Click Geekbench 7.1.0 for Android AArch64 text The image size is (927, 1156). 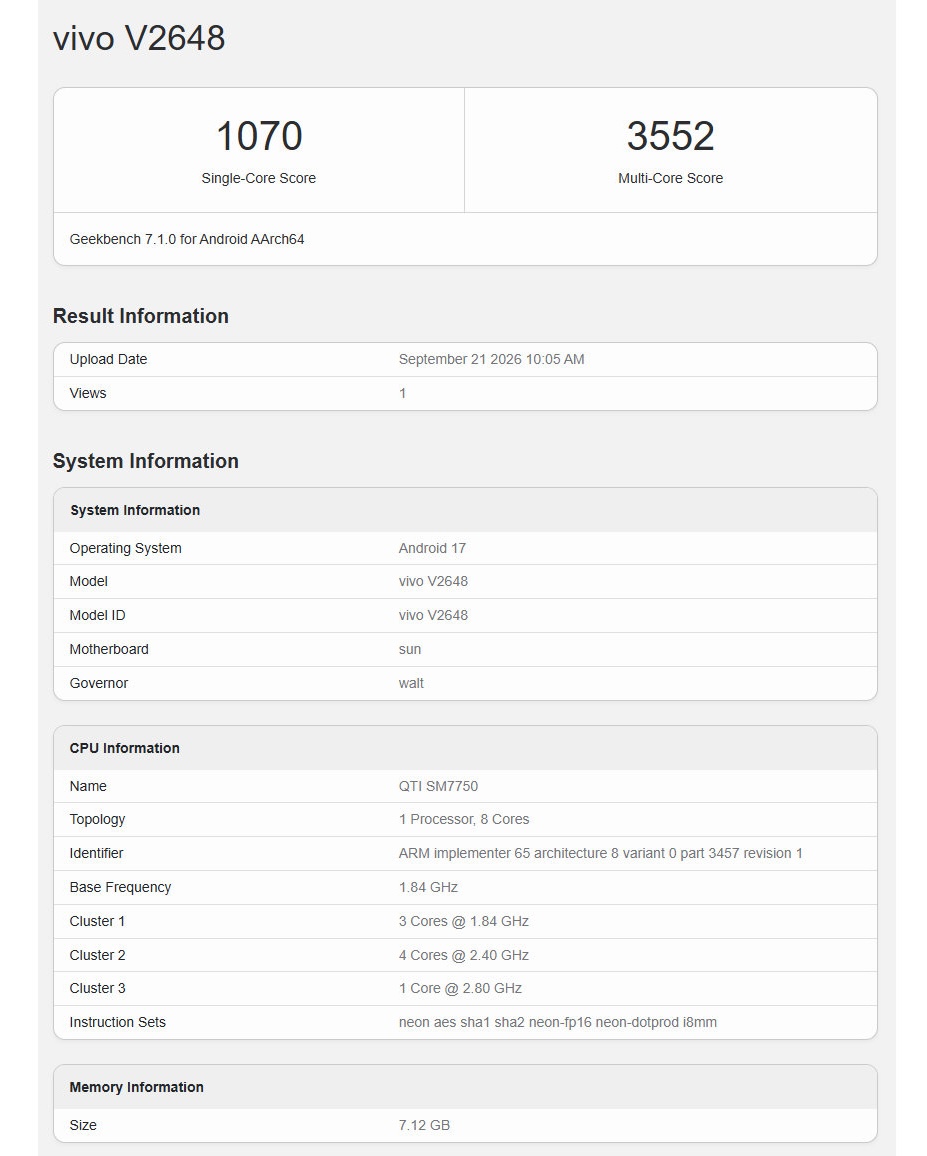click(187, 240)
